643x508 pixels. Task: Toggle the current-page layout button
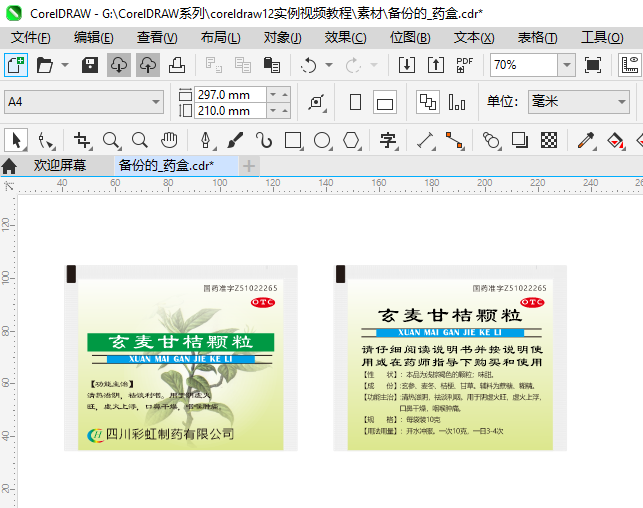pos(457,102)
